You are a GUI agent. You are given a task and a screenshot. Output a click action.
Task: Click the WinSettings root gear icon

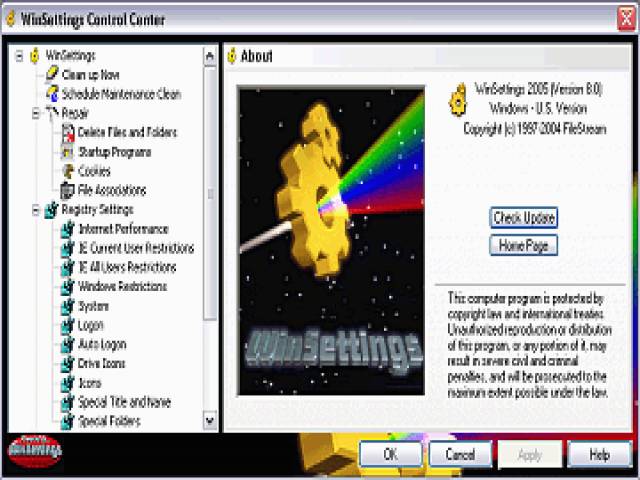click(x=35, y=56)
